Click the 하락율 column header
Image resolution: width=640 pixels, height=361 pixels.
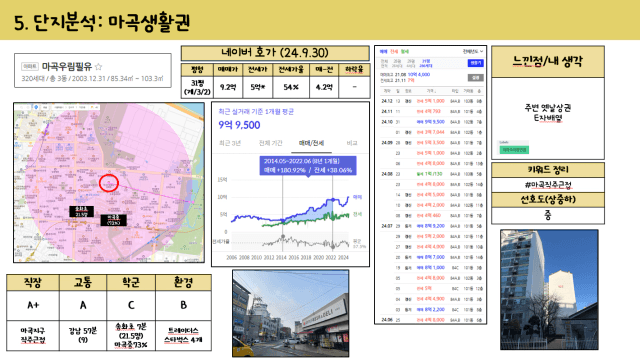tap(354, 69)
